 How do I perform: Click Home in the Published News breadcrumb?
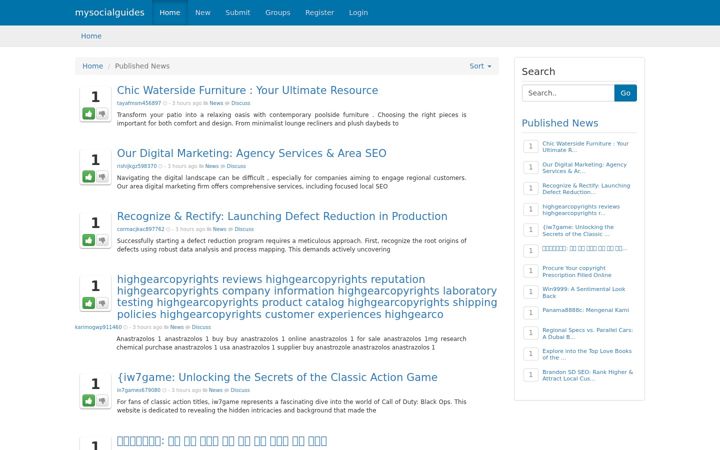(92, 66)
